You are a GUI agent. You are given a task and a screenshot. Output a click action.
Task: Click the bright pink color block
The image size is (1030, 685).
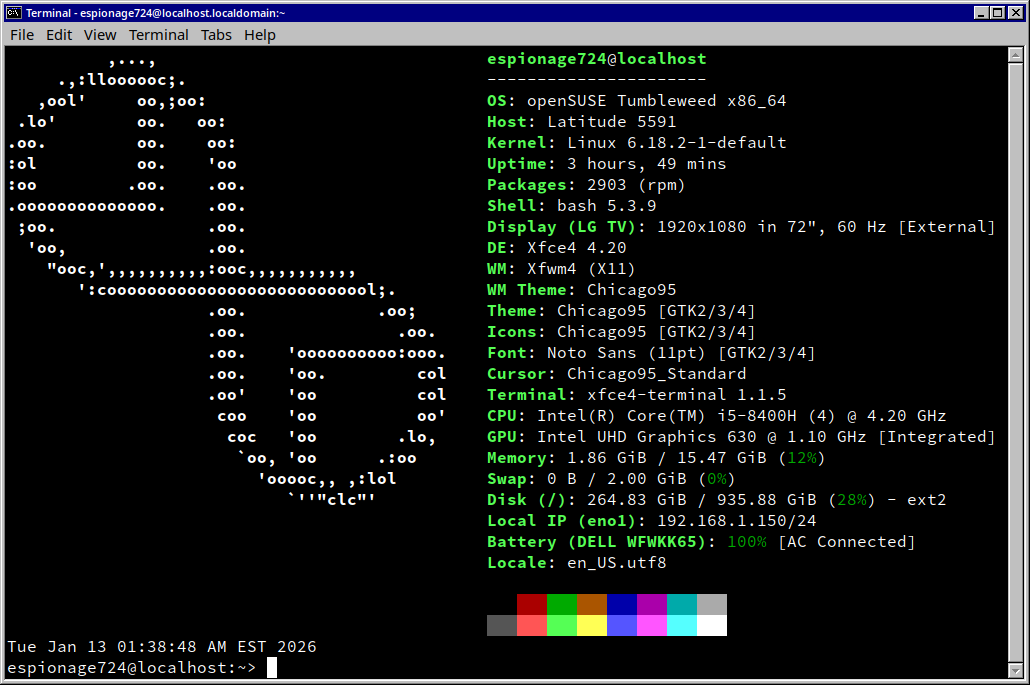click(x=652, y=626)
